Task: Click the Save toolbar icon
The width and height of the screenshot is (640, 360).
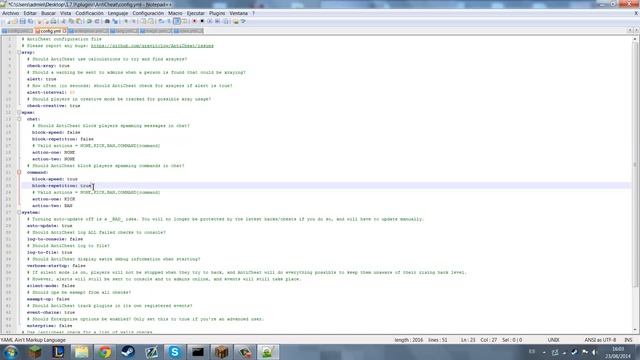Action: (x=22, y=21)
